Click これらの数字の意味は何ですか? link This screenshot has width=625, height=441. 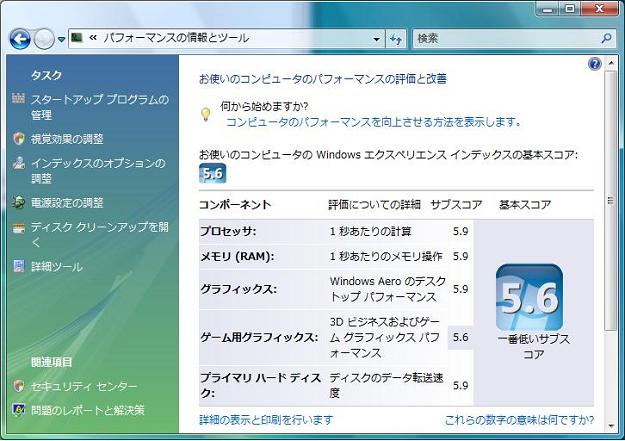pyautogui.click(x=519, y=420)
